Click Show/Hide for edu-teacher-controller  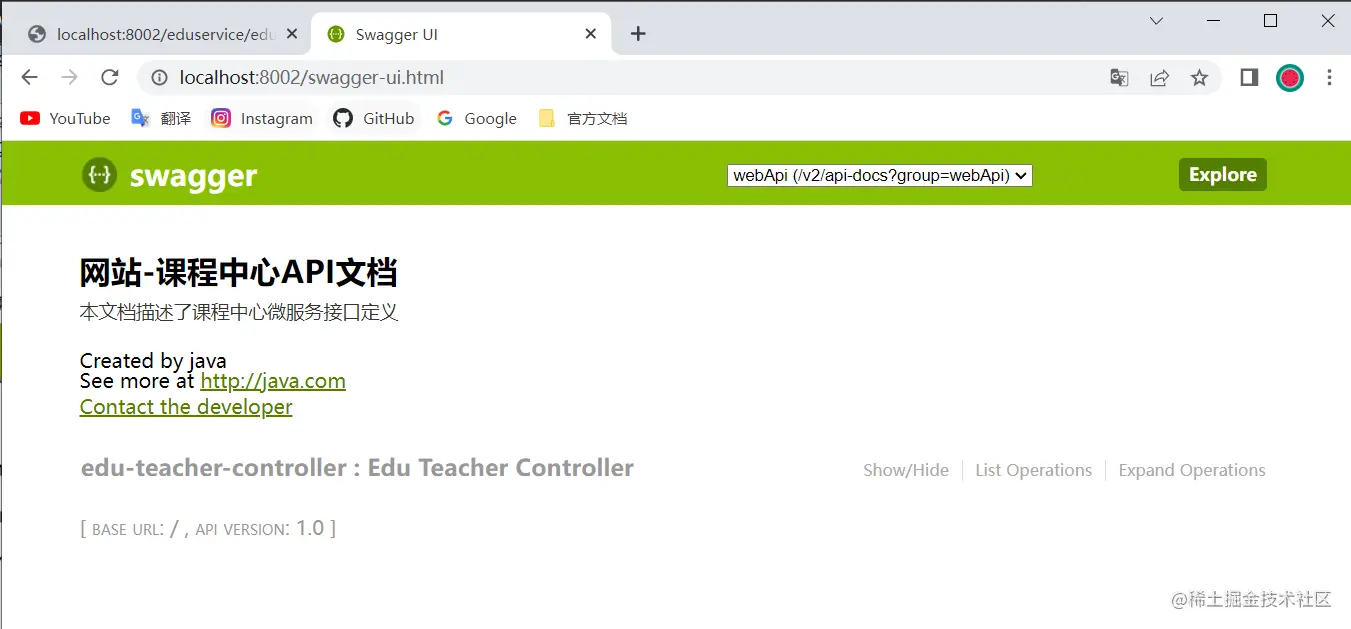(906, 470)
